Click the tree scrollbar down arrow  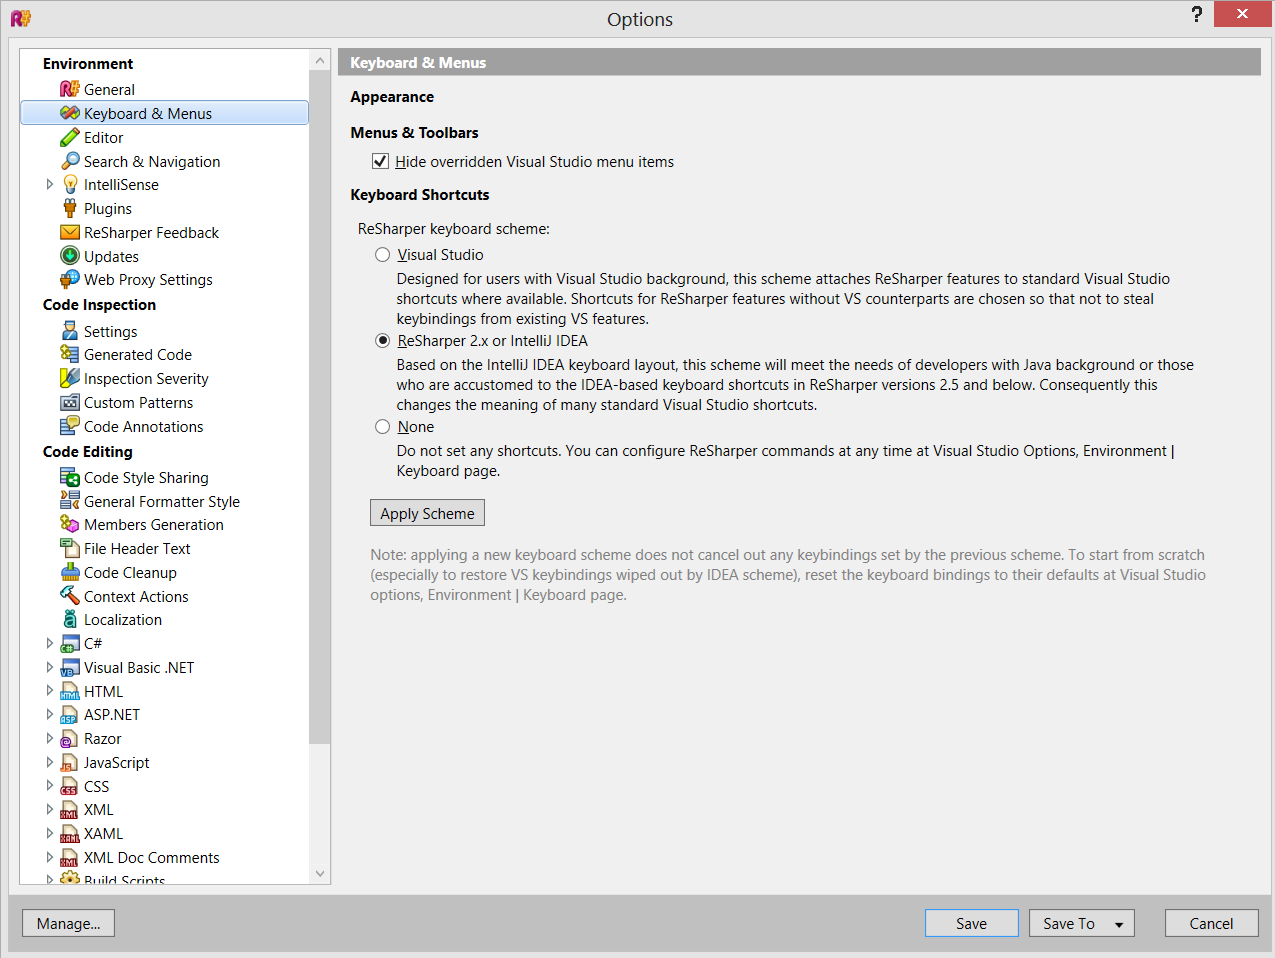320,873
